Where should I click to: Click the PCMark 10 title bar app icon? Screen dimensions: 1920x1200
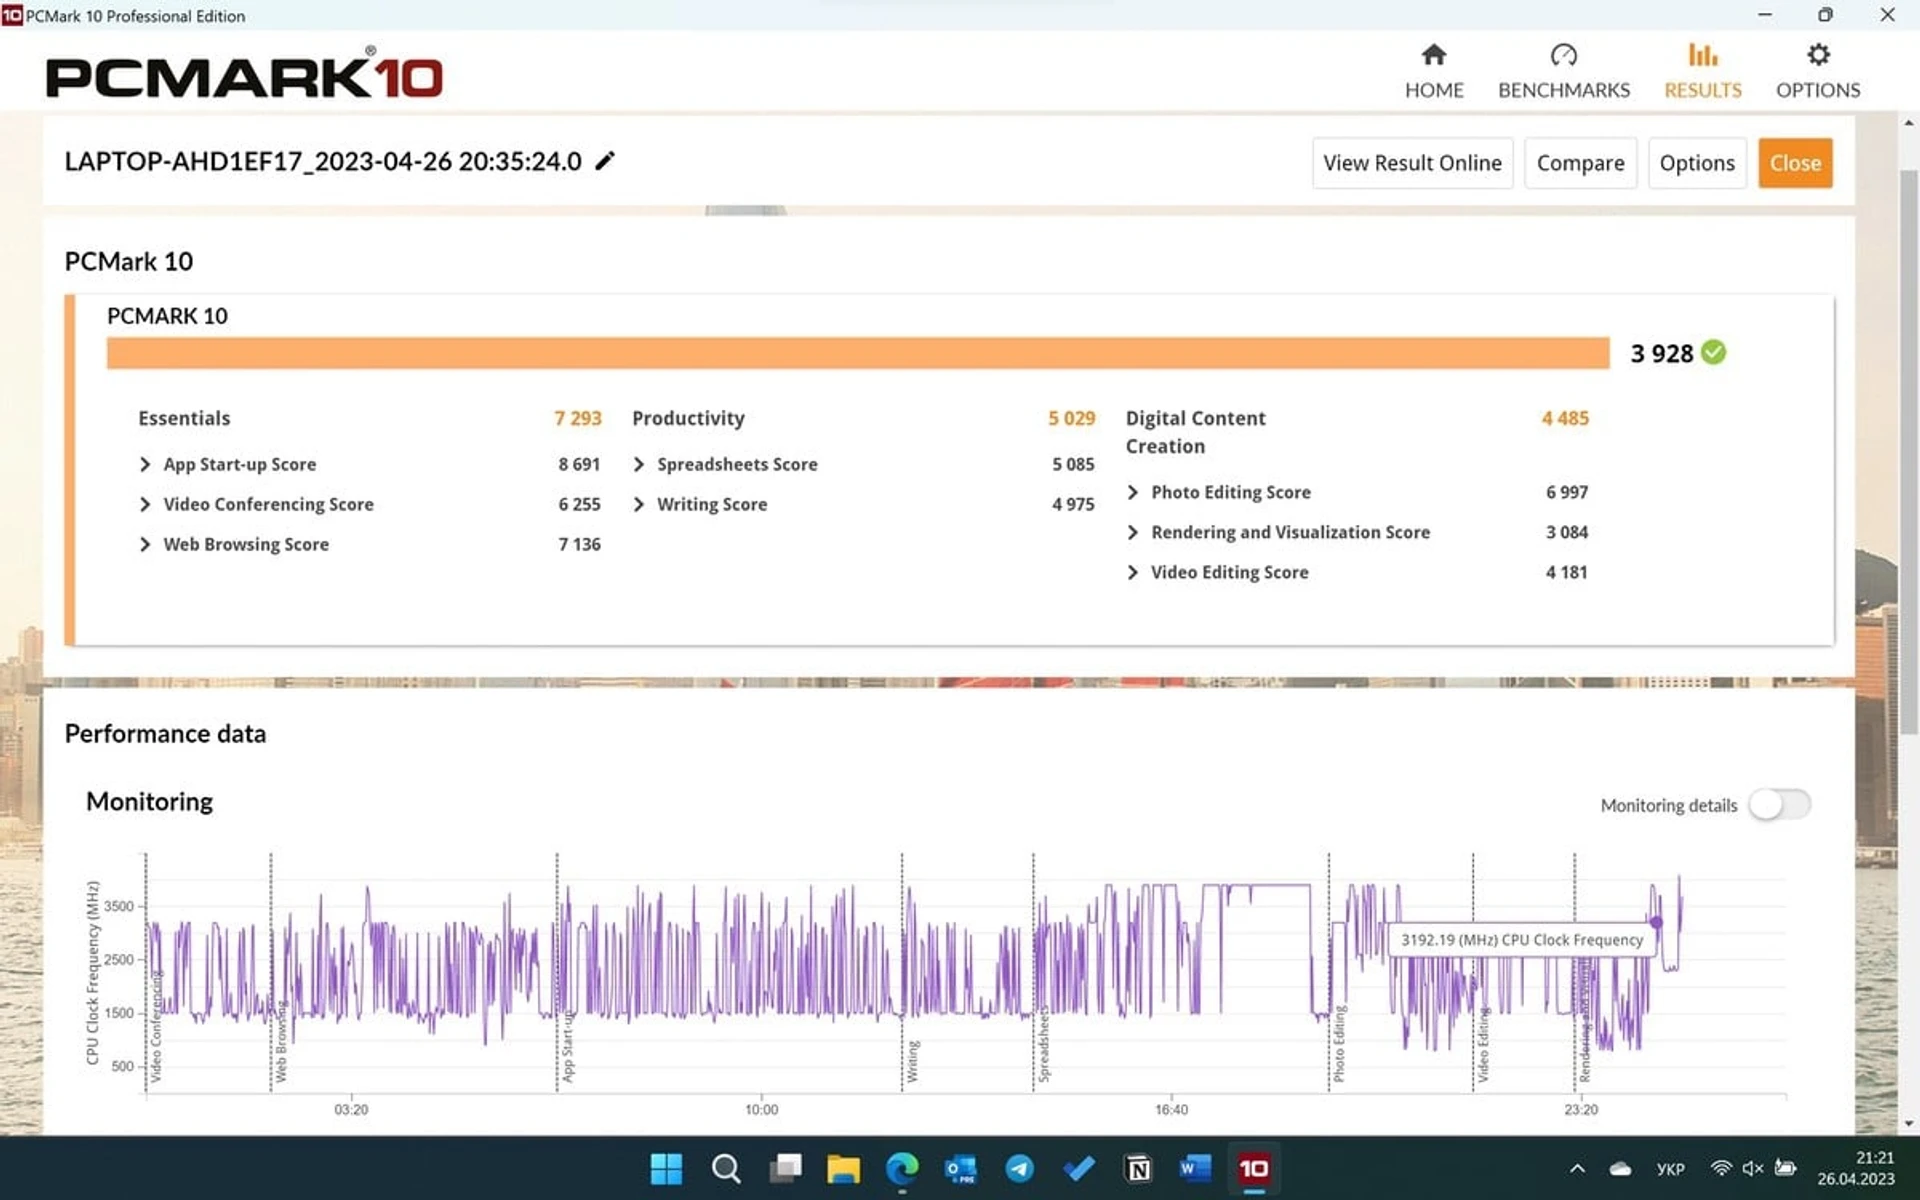12,15
